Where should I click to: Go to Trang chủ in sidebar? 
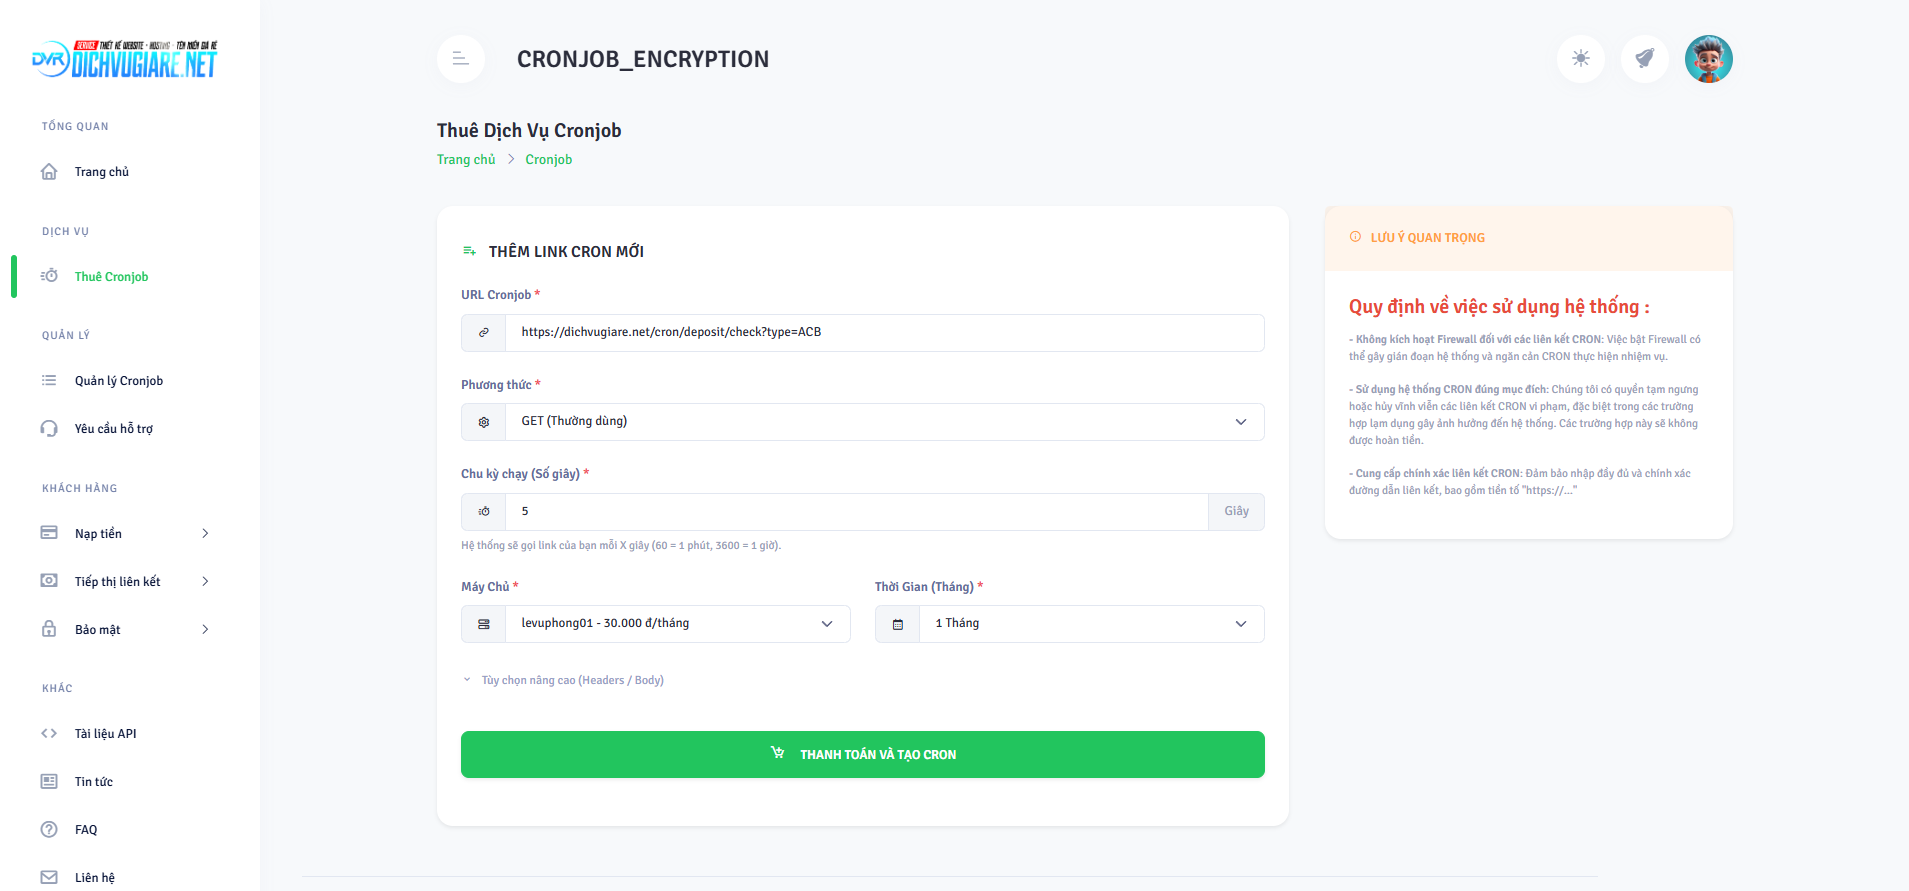pyautogui.click(x=101, y=172)
